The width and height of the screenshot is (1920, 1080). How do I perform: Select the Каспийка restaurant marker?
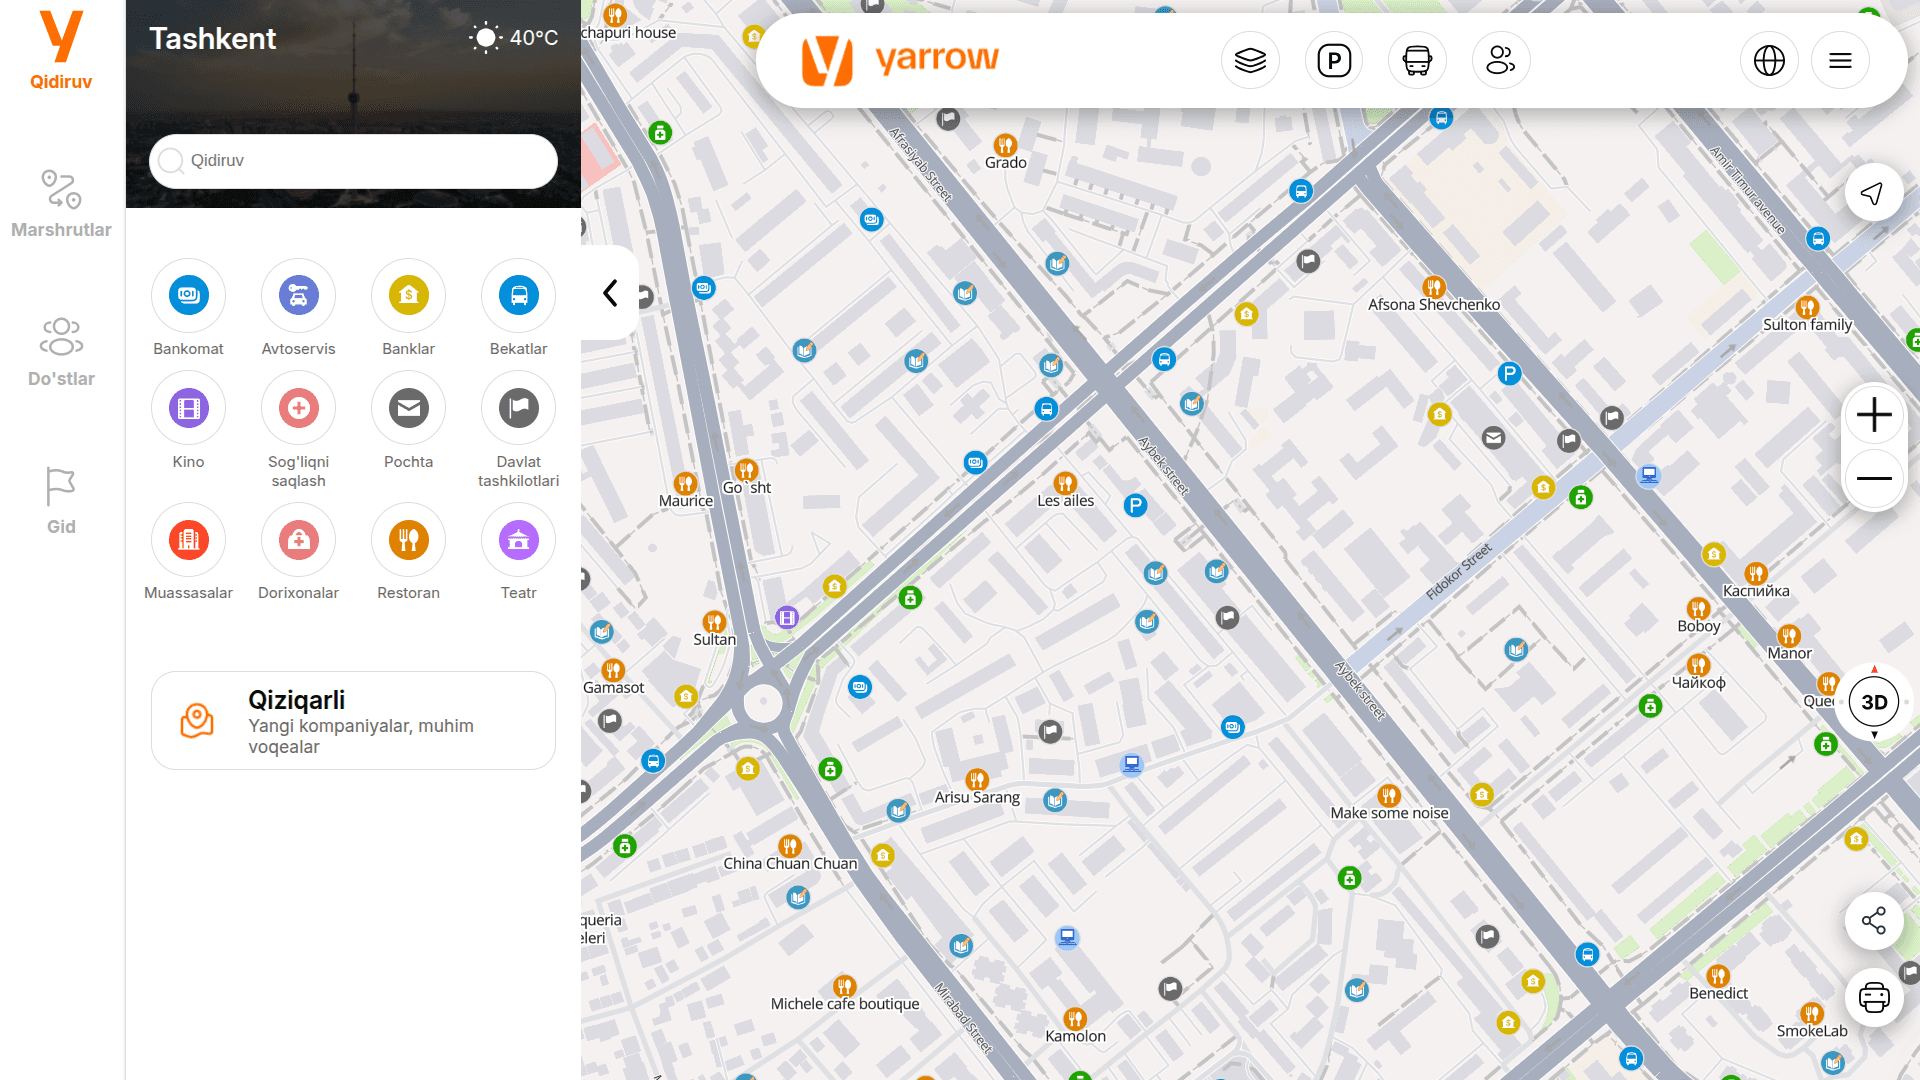[x=1756, y=573]
